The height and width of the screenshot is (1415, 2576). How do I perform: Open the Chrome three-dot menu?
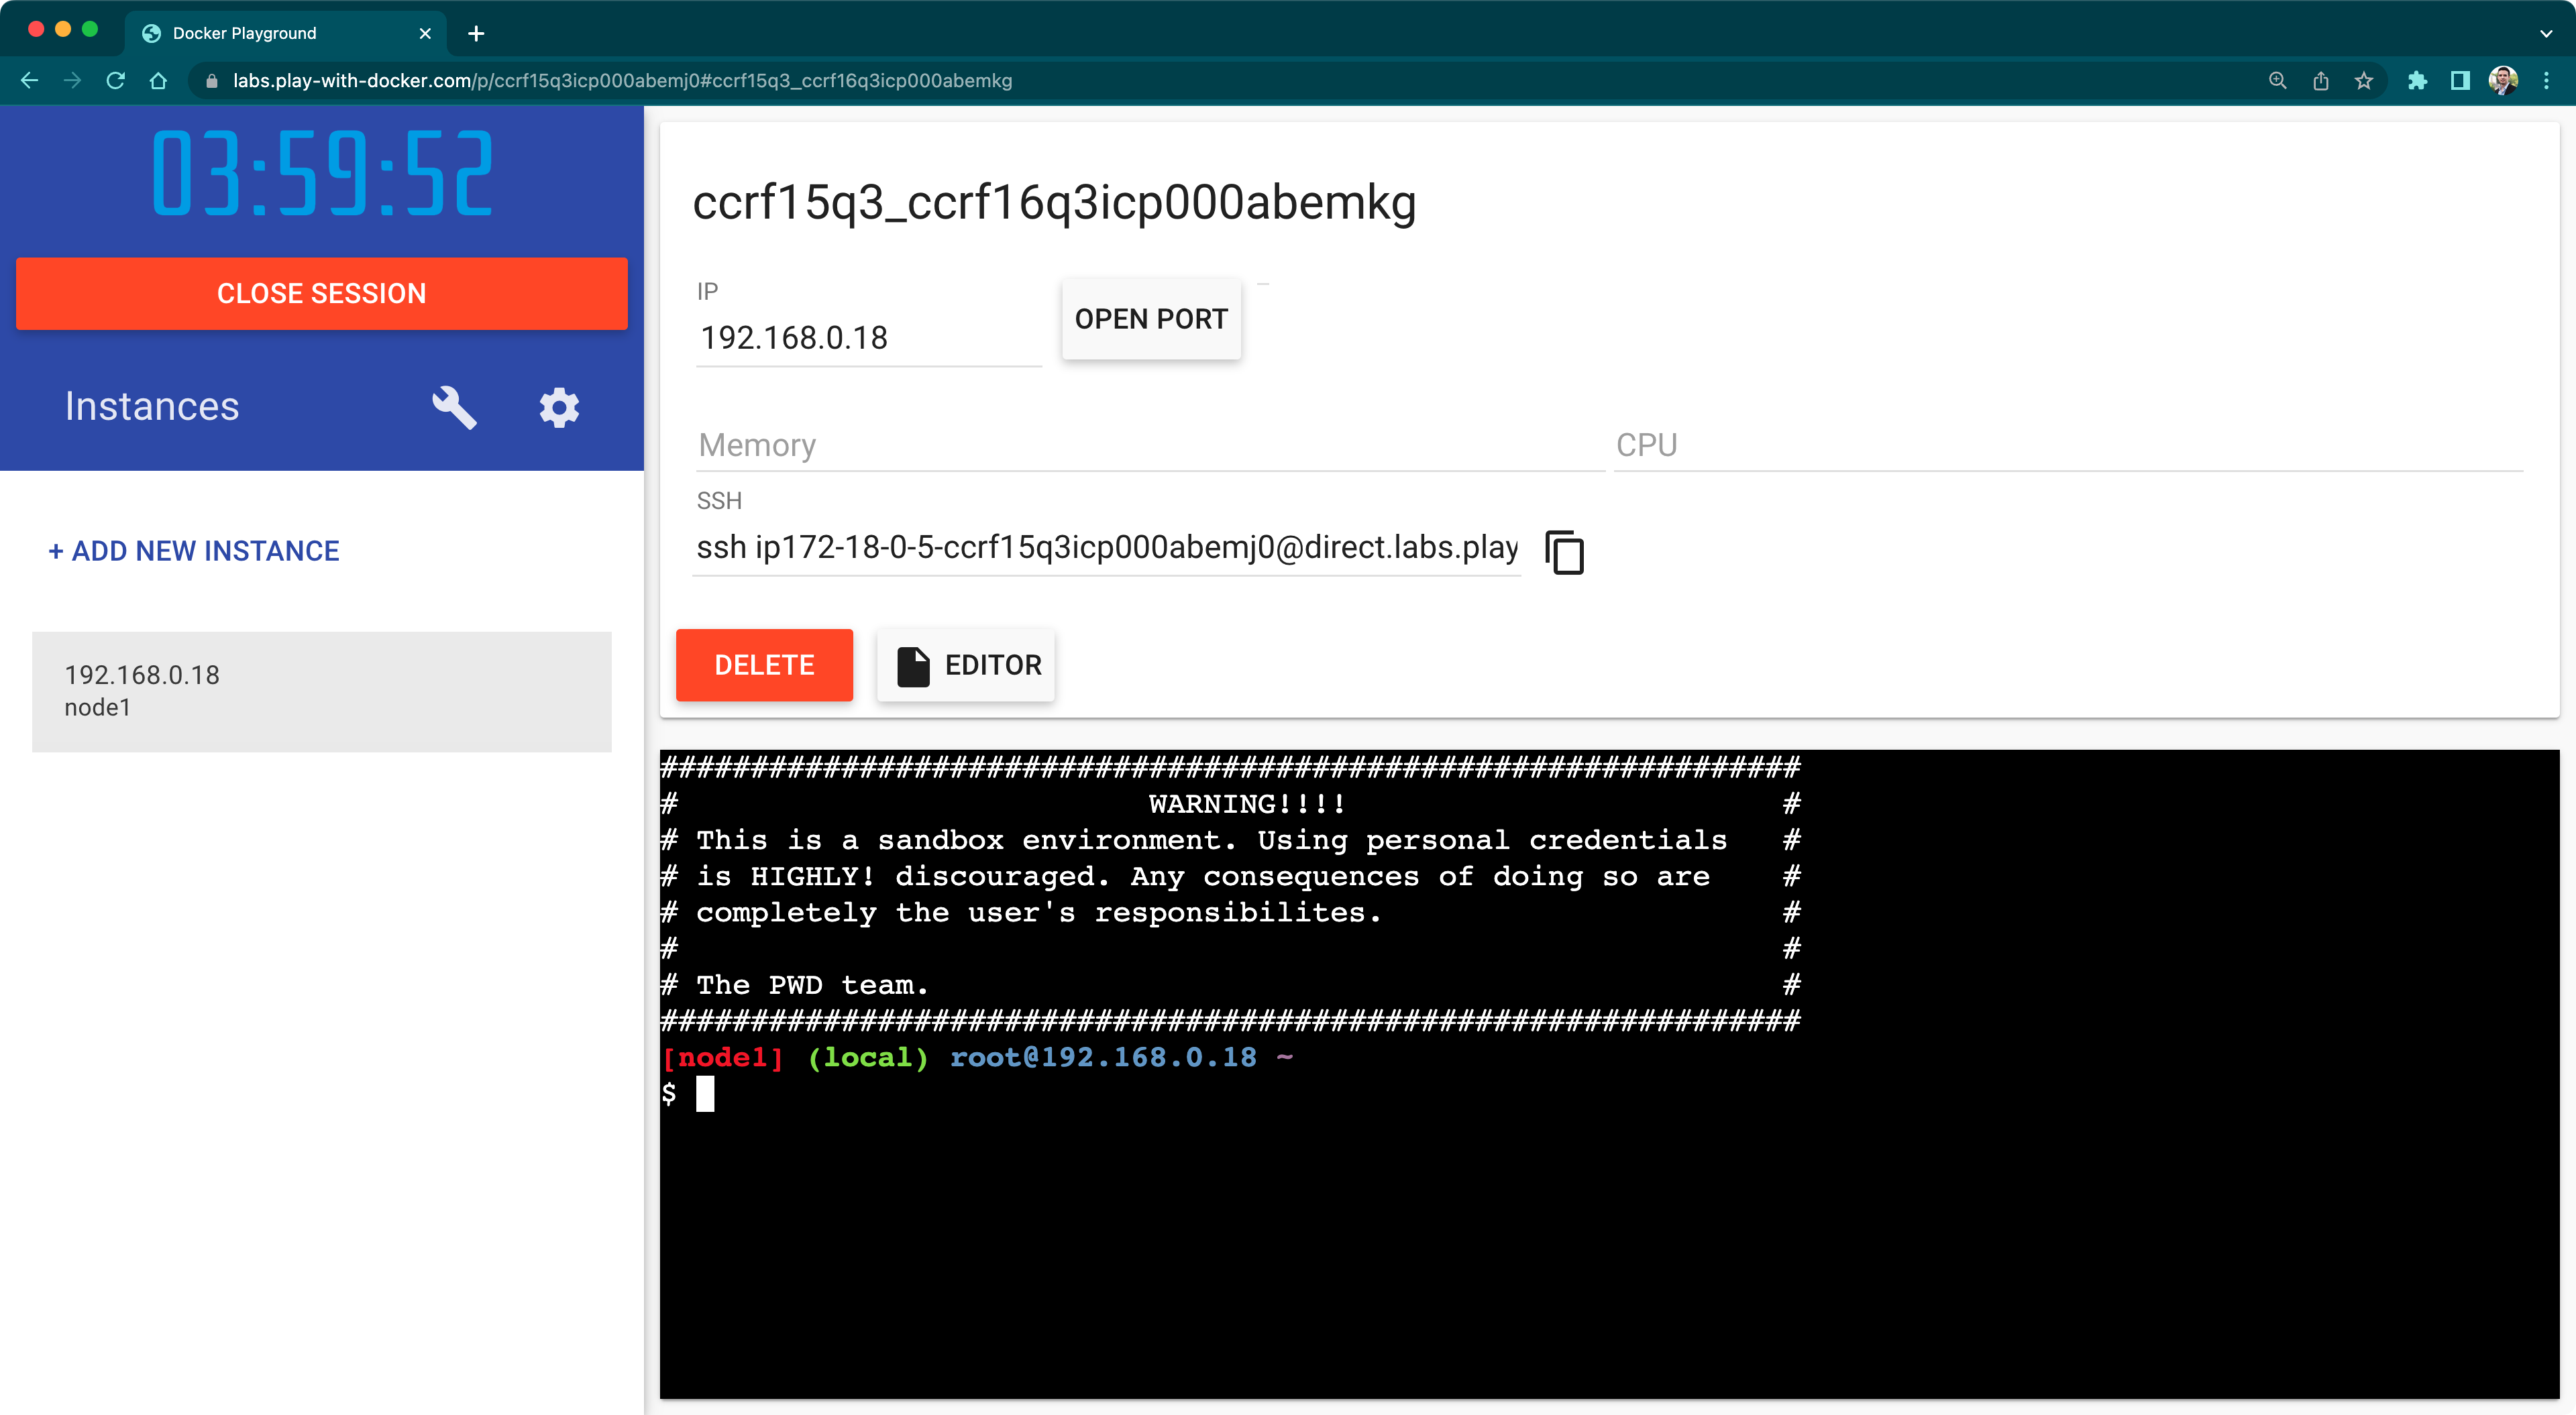tap(2547, 81)
